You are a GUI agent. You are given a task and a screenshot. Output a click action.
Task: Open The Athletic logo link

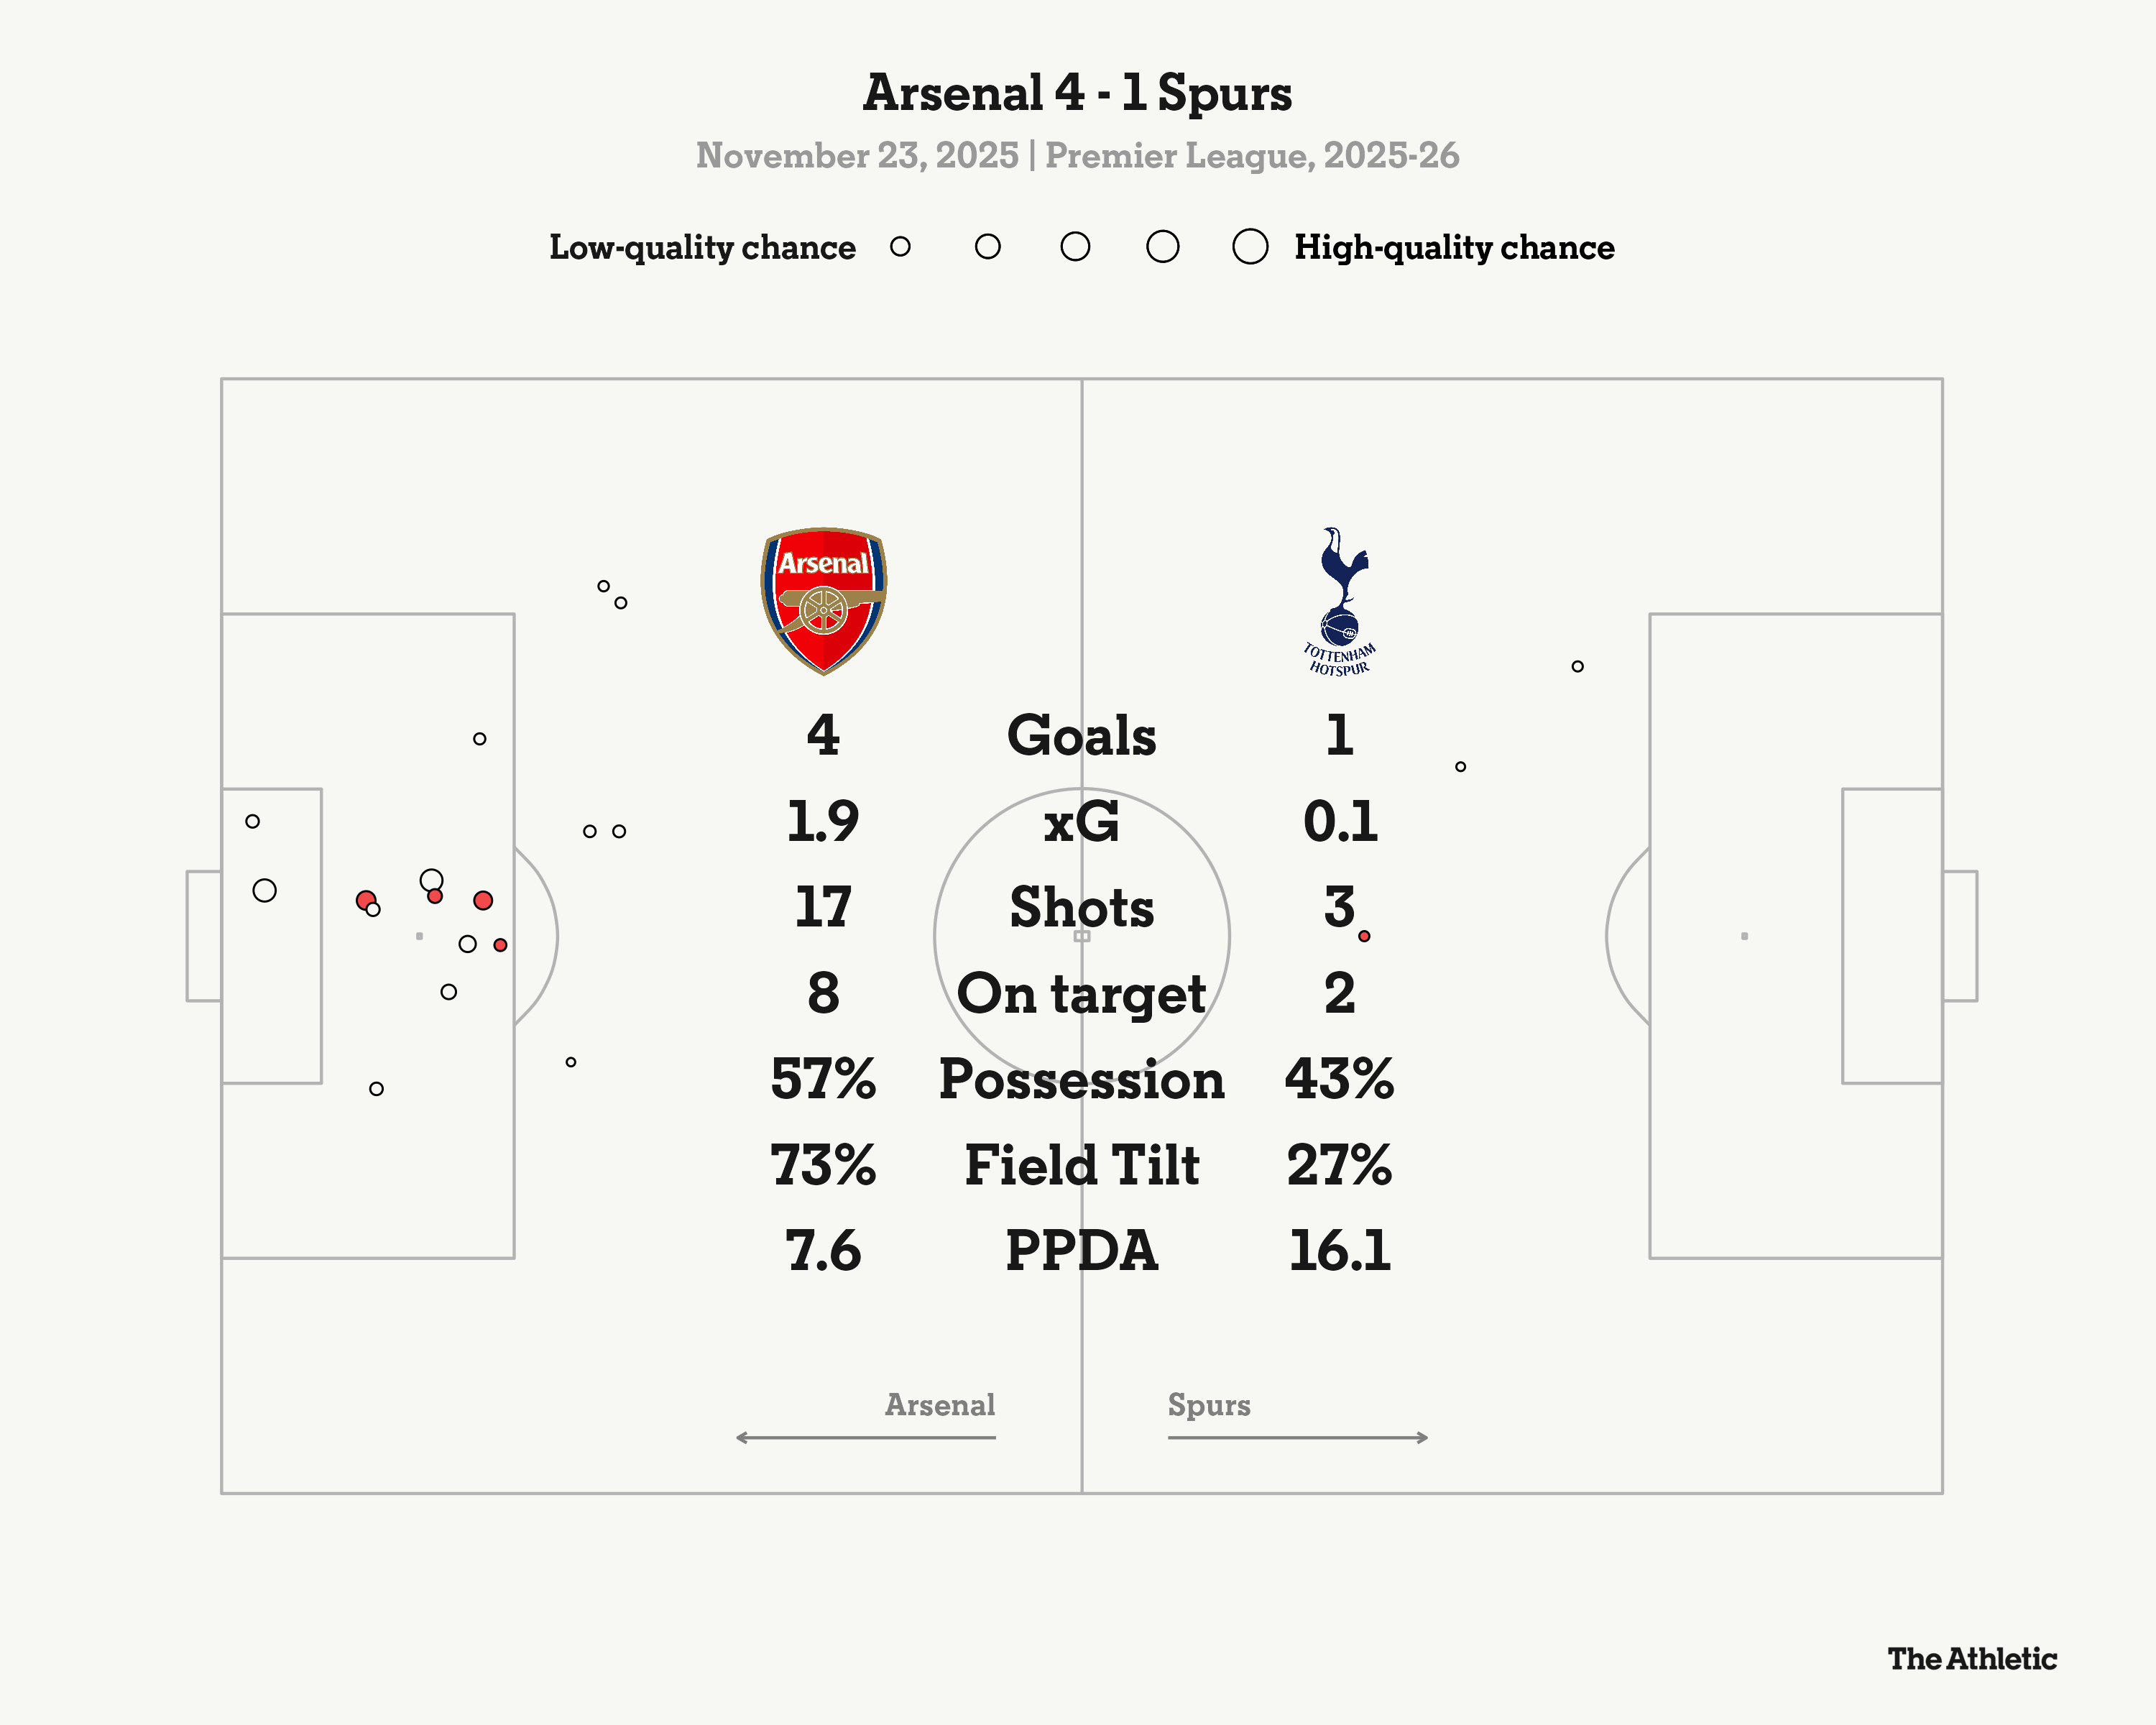tap(1971, 1659)
